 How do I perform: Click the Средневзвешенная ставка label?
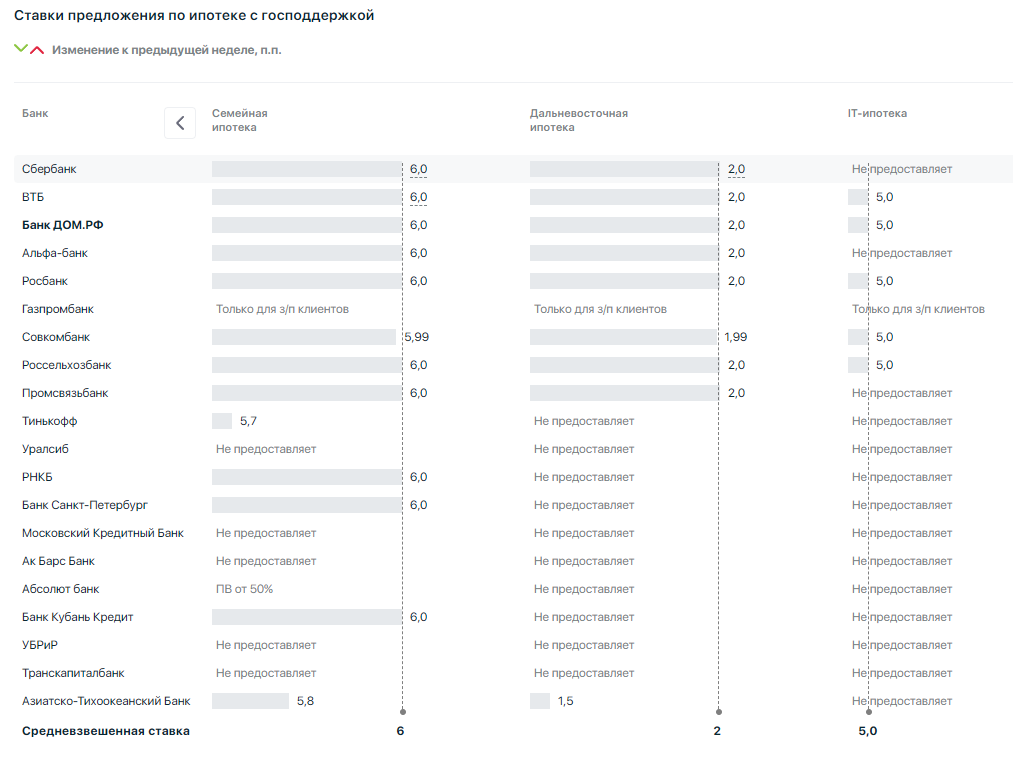pyautogui.click(x=106, y=731)
